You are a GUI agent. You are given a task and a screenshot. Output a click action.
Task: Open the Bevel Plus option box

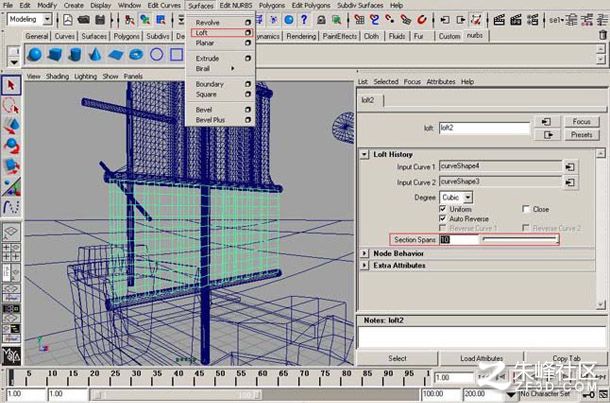248,120
